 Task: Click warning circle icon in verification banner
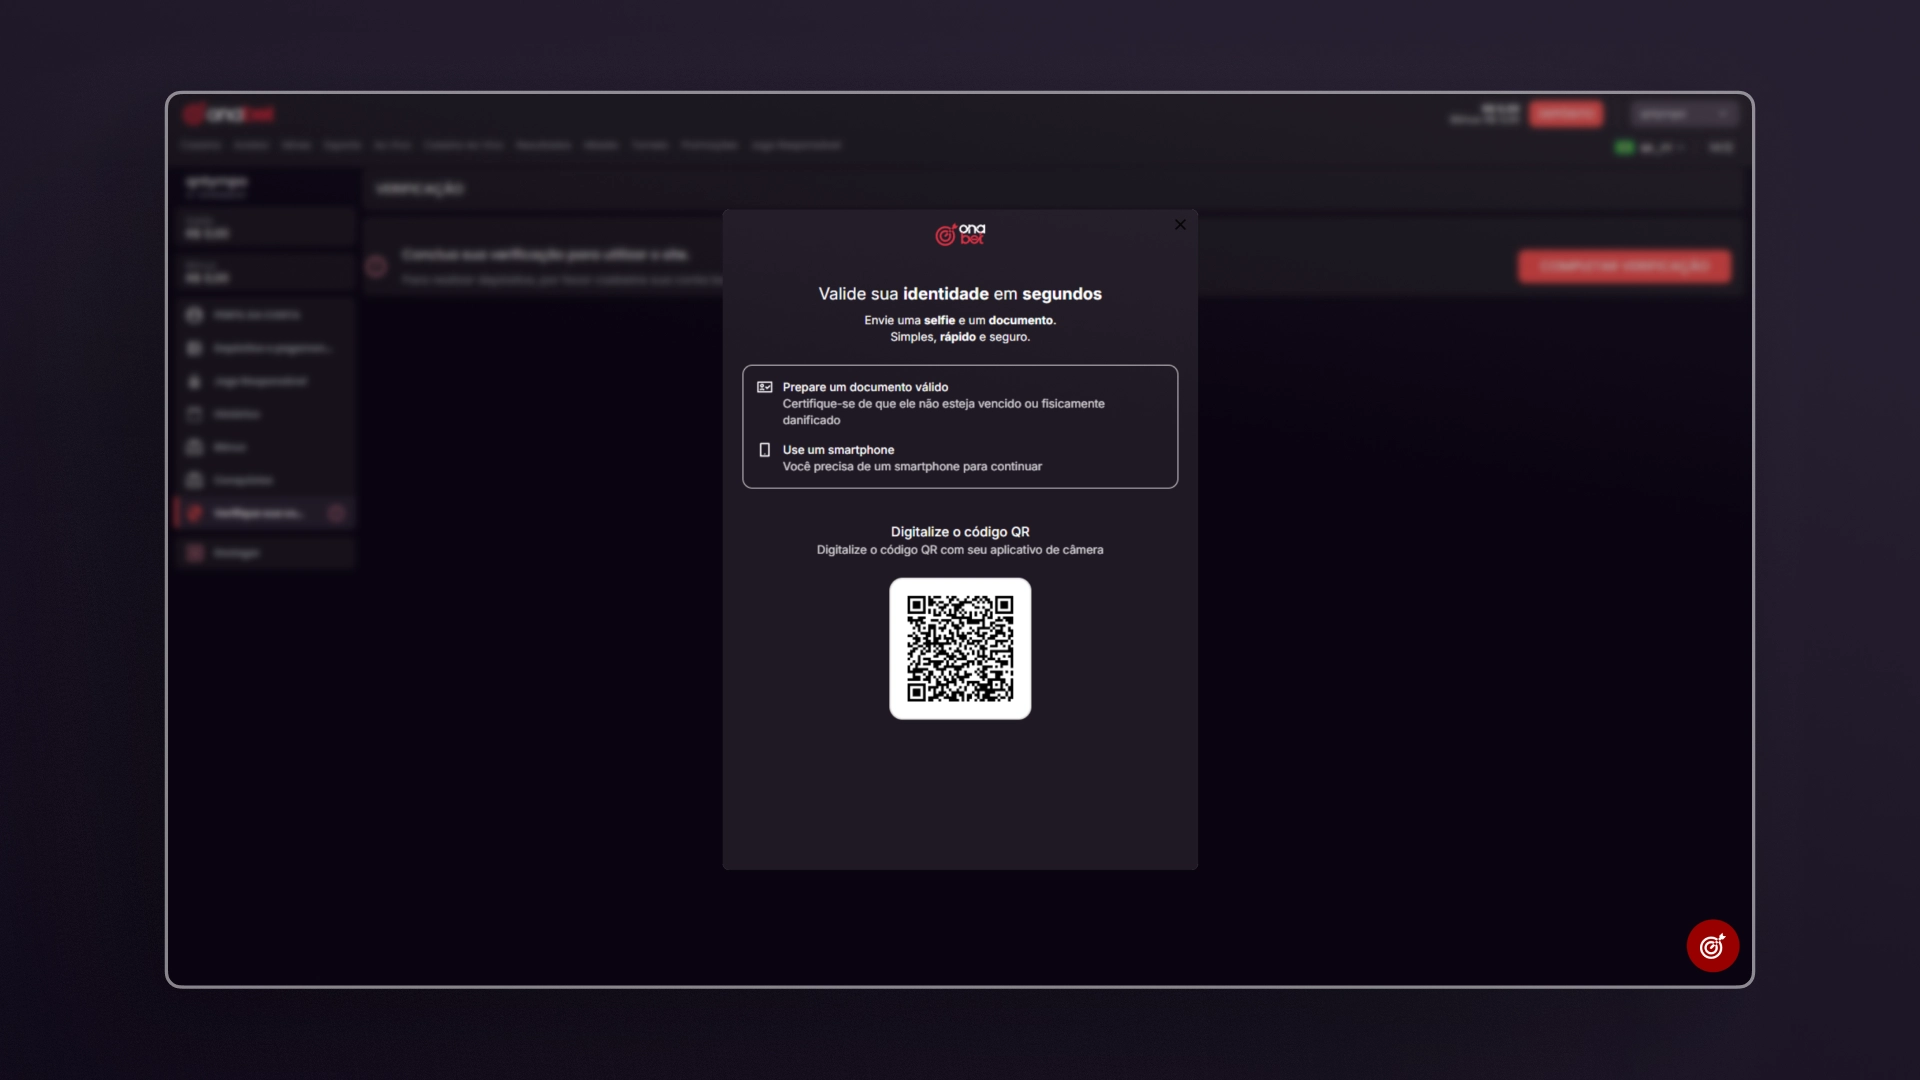[x=377, y=266]
